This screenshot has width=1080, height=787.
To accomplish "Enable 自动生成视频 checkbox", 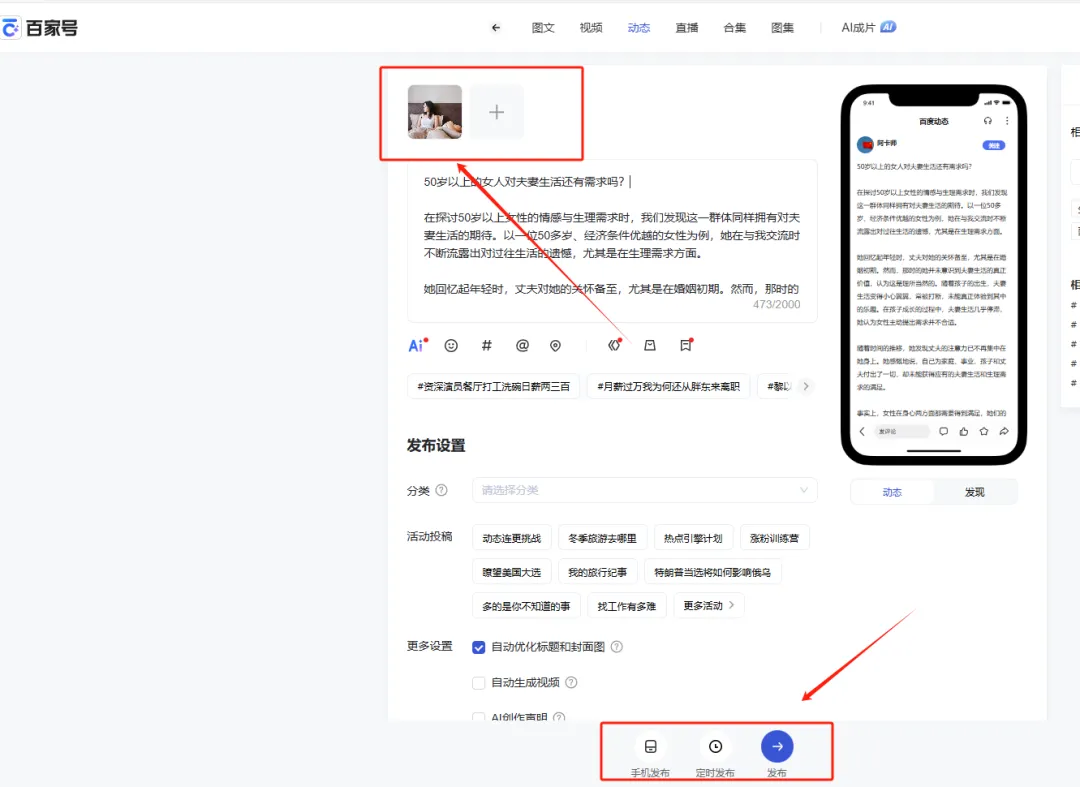I will tap(479, 682).
